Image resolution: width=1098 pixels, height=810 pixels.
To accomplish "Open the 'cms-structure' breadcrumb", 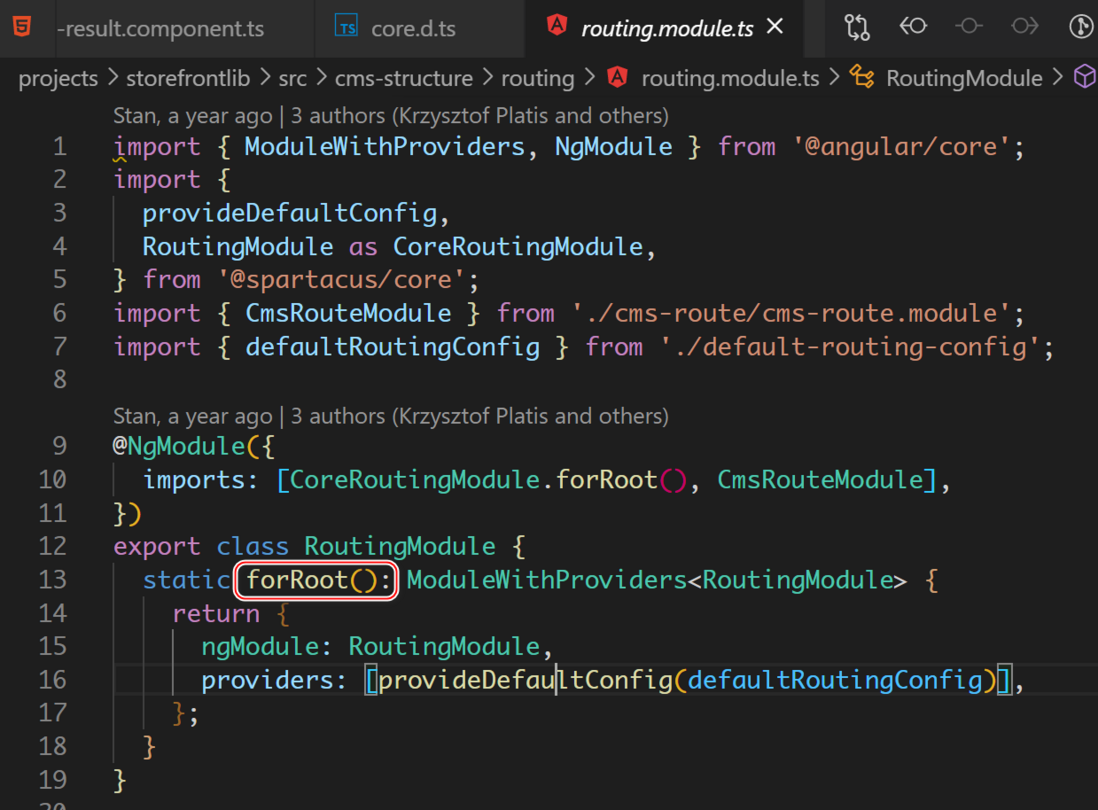I will (403, 78).
